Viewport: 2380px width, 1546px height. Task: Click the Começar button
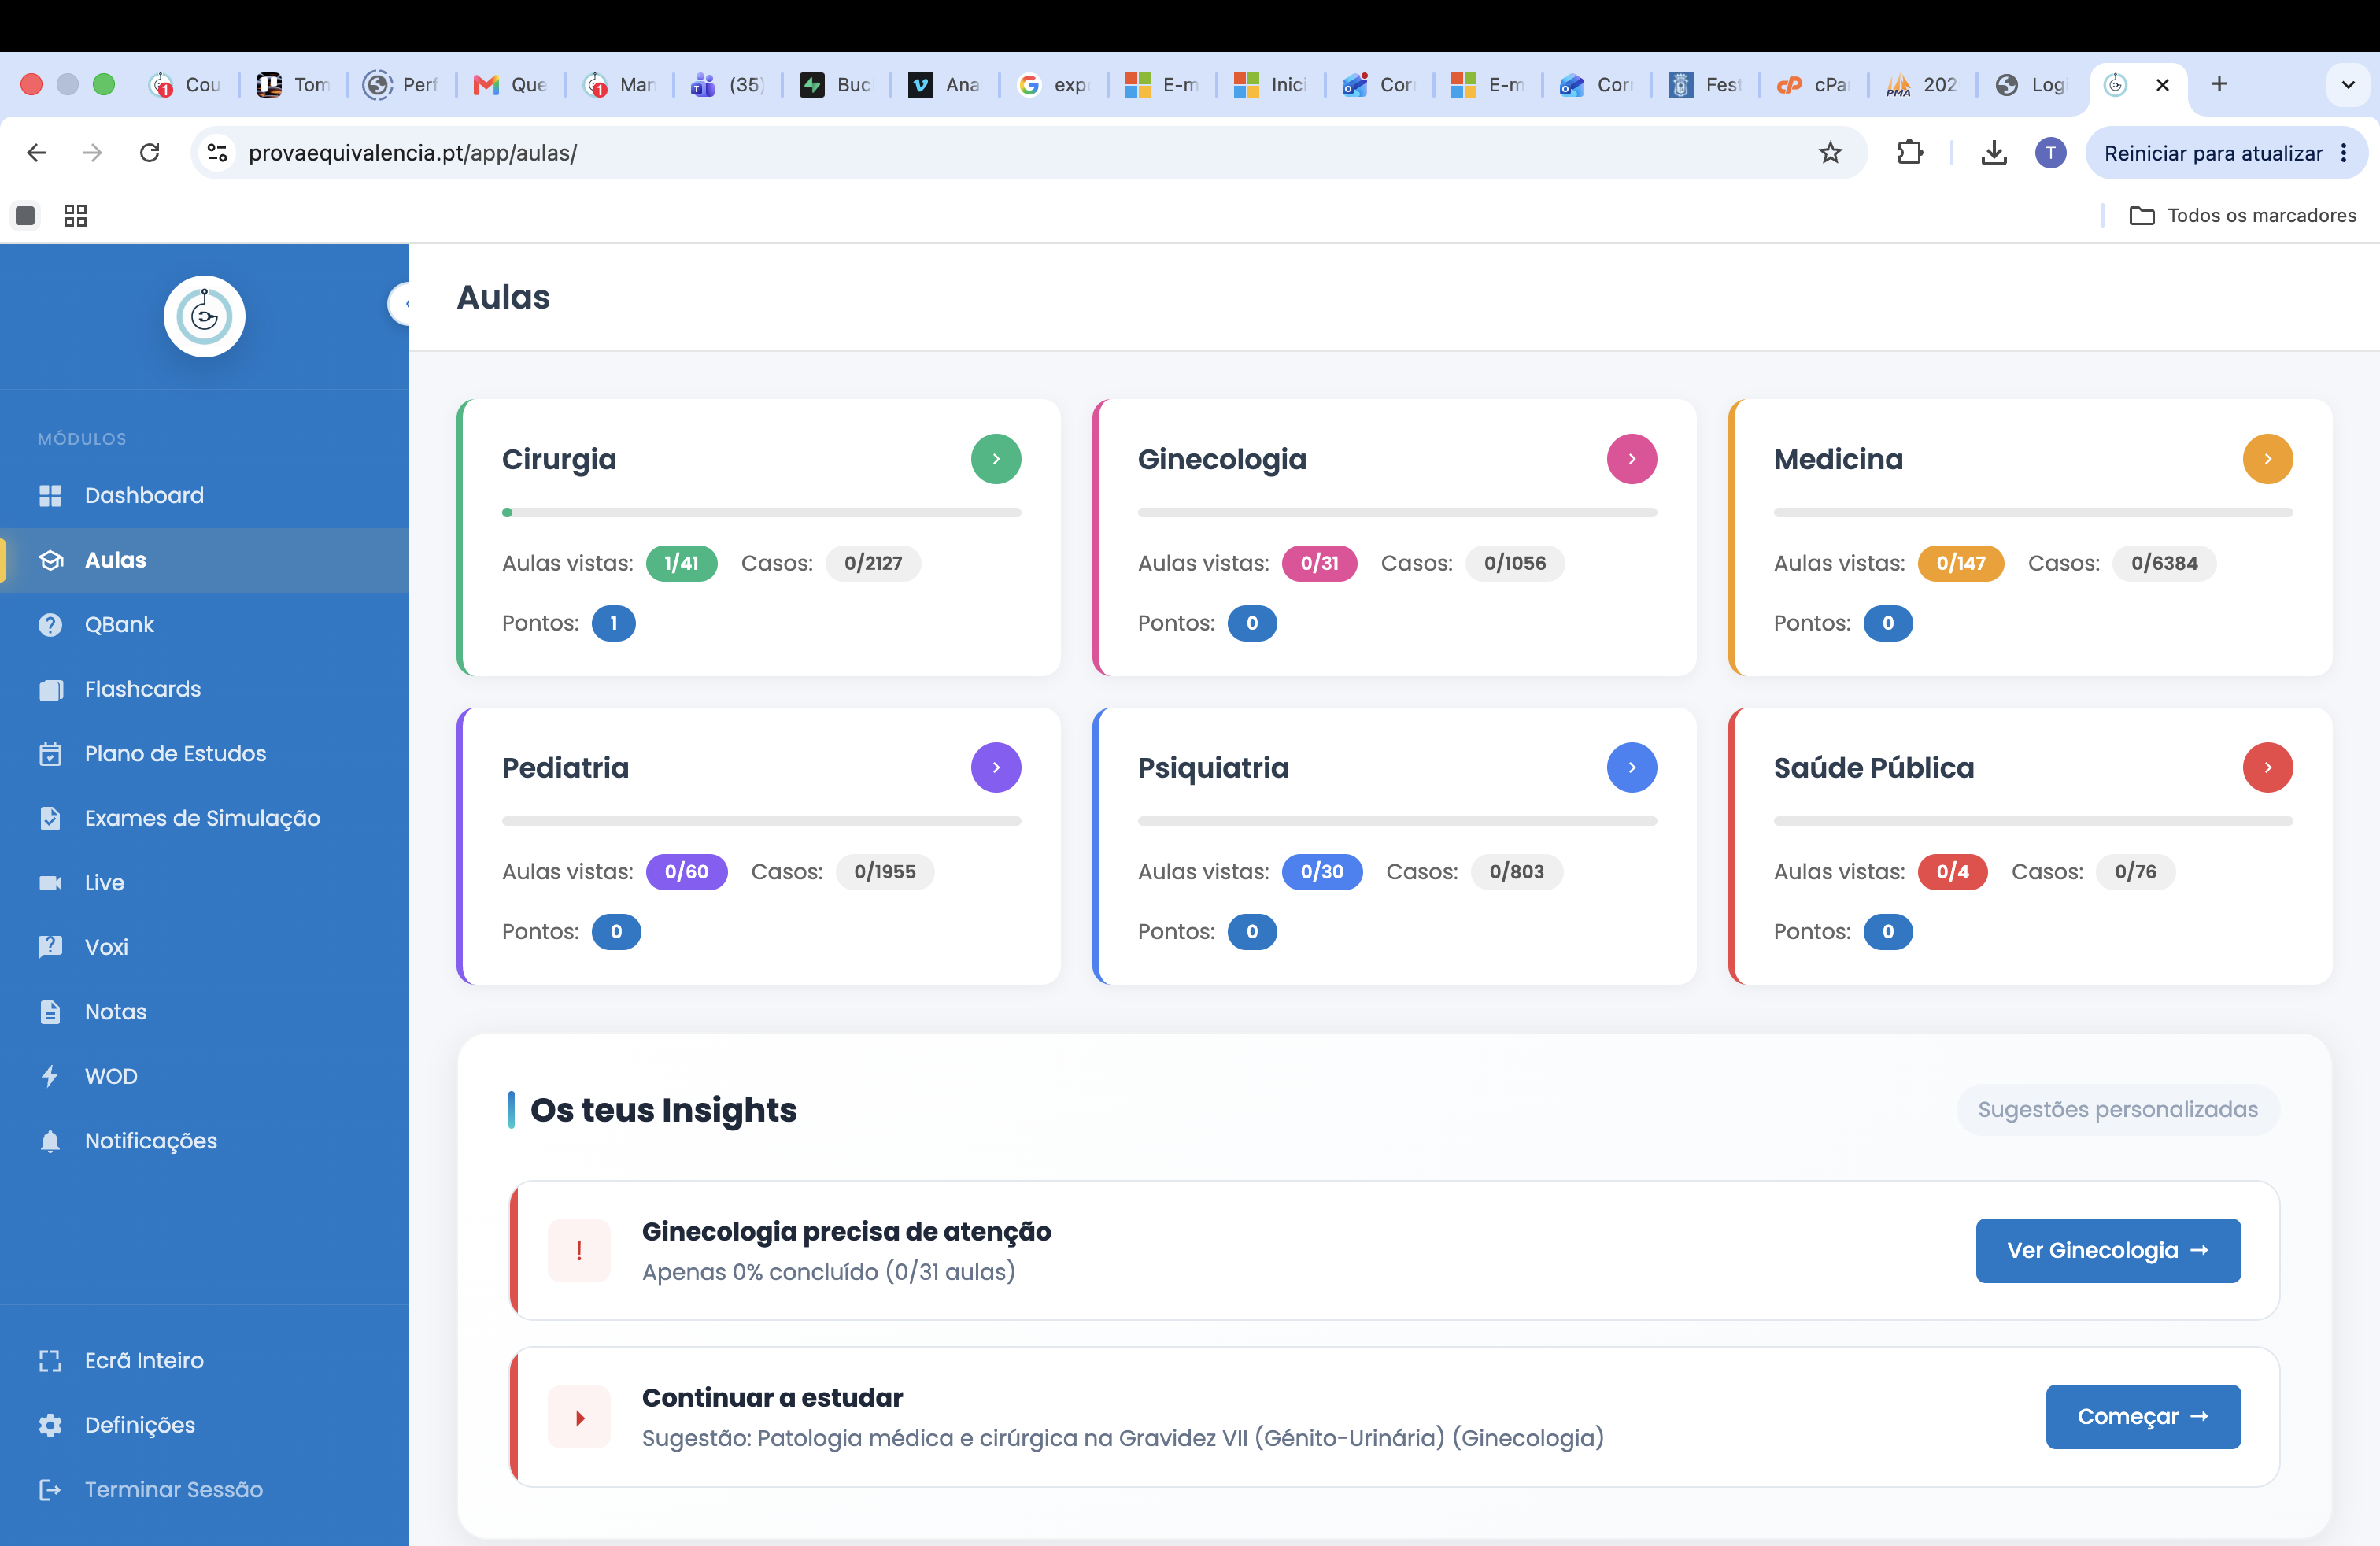2142,1416
